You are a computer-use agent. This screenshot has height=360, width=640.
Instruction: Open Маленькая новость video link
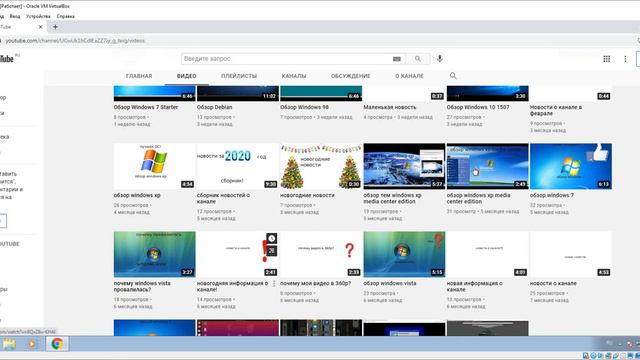[x=390, y=107]
